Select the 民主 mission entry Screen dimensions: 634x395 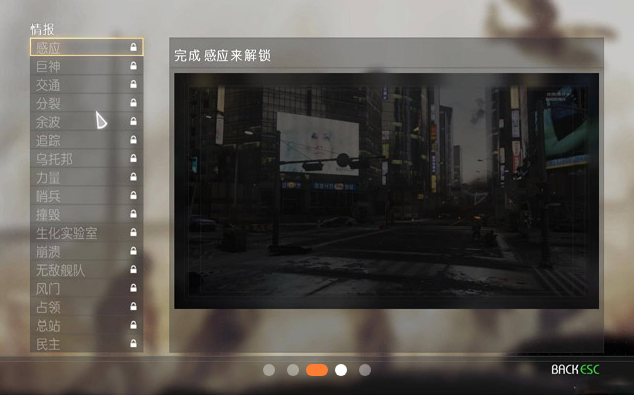(x=87, y=344)
